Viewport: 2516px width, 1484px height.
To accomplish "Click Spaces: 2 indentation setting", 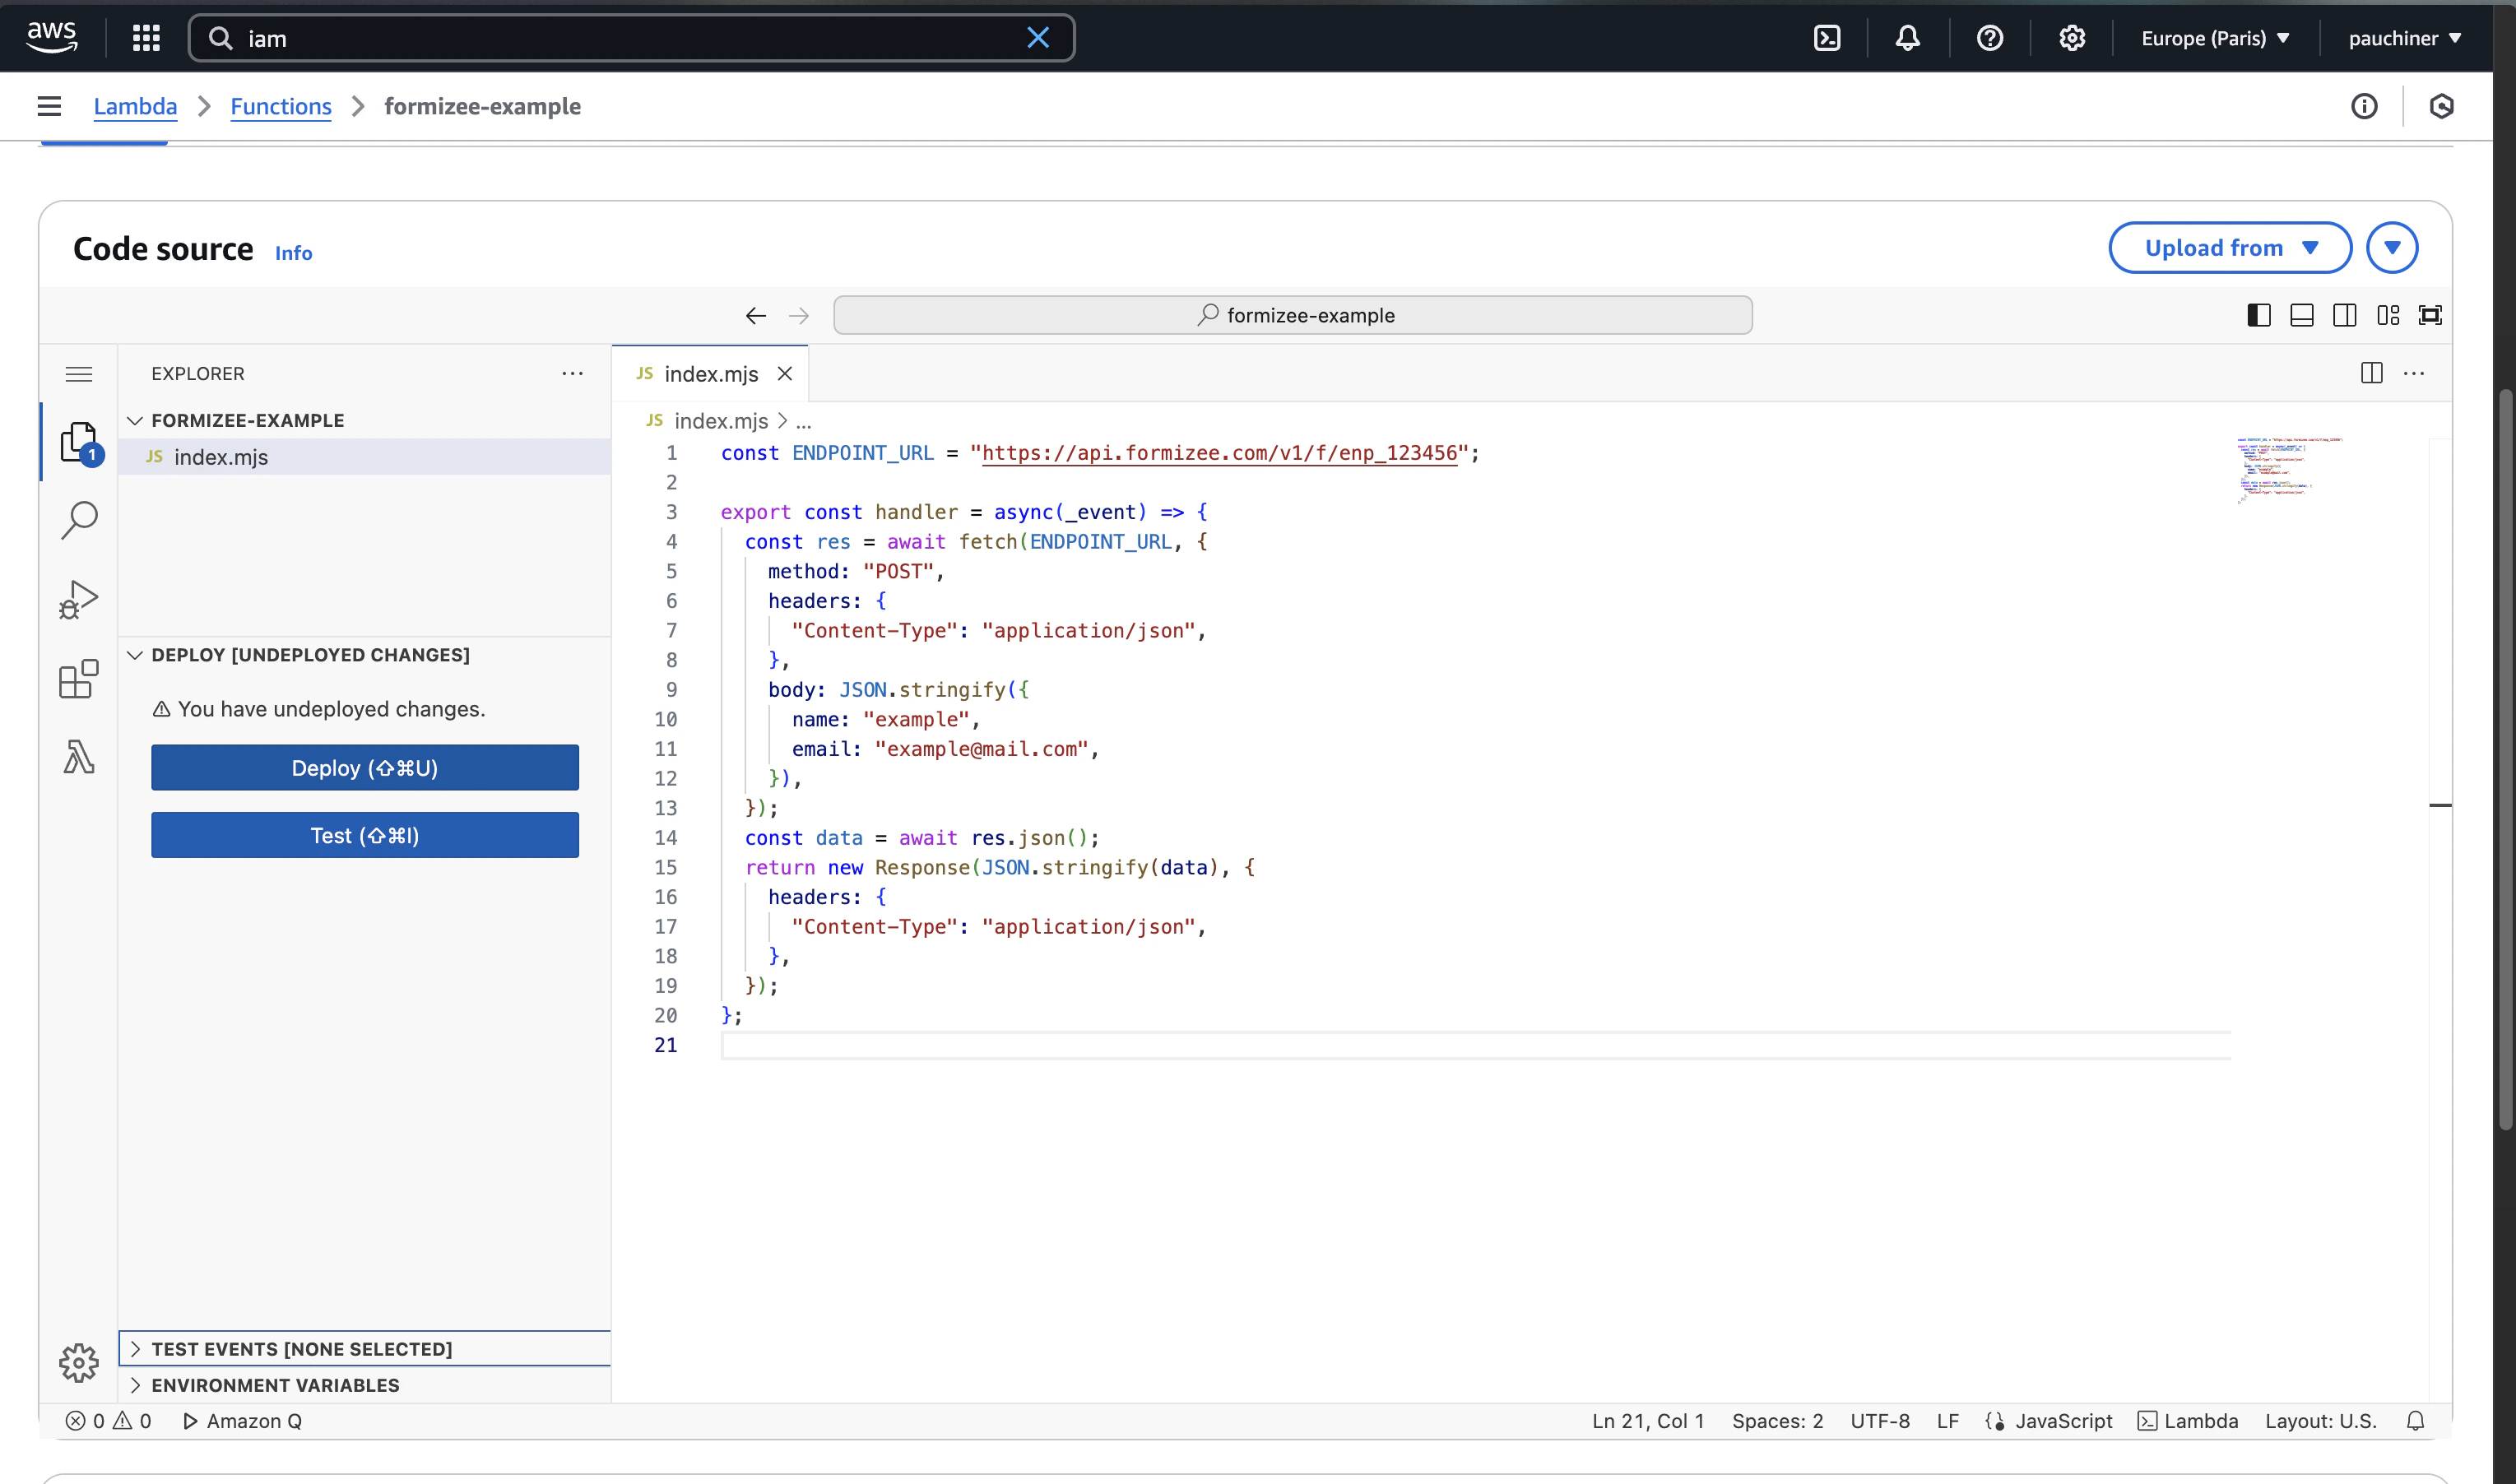I will (x=1777, y=1421).
